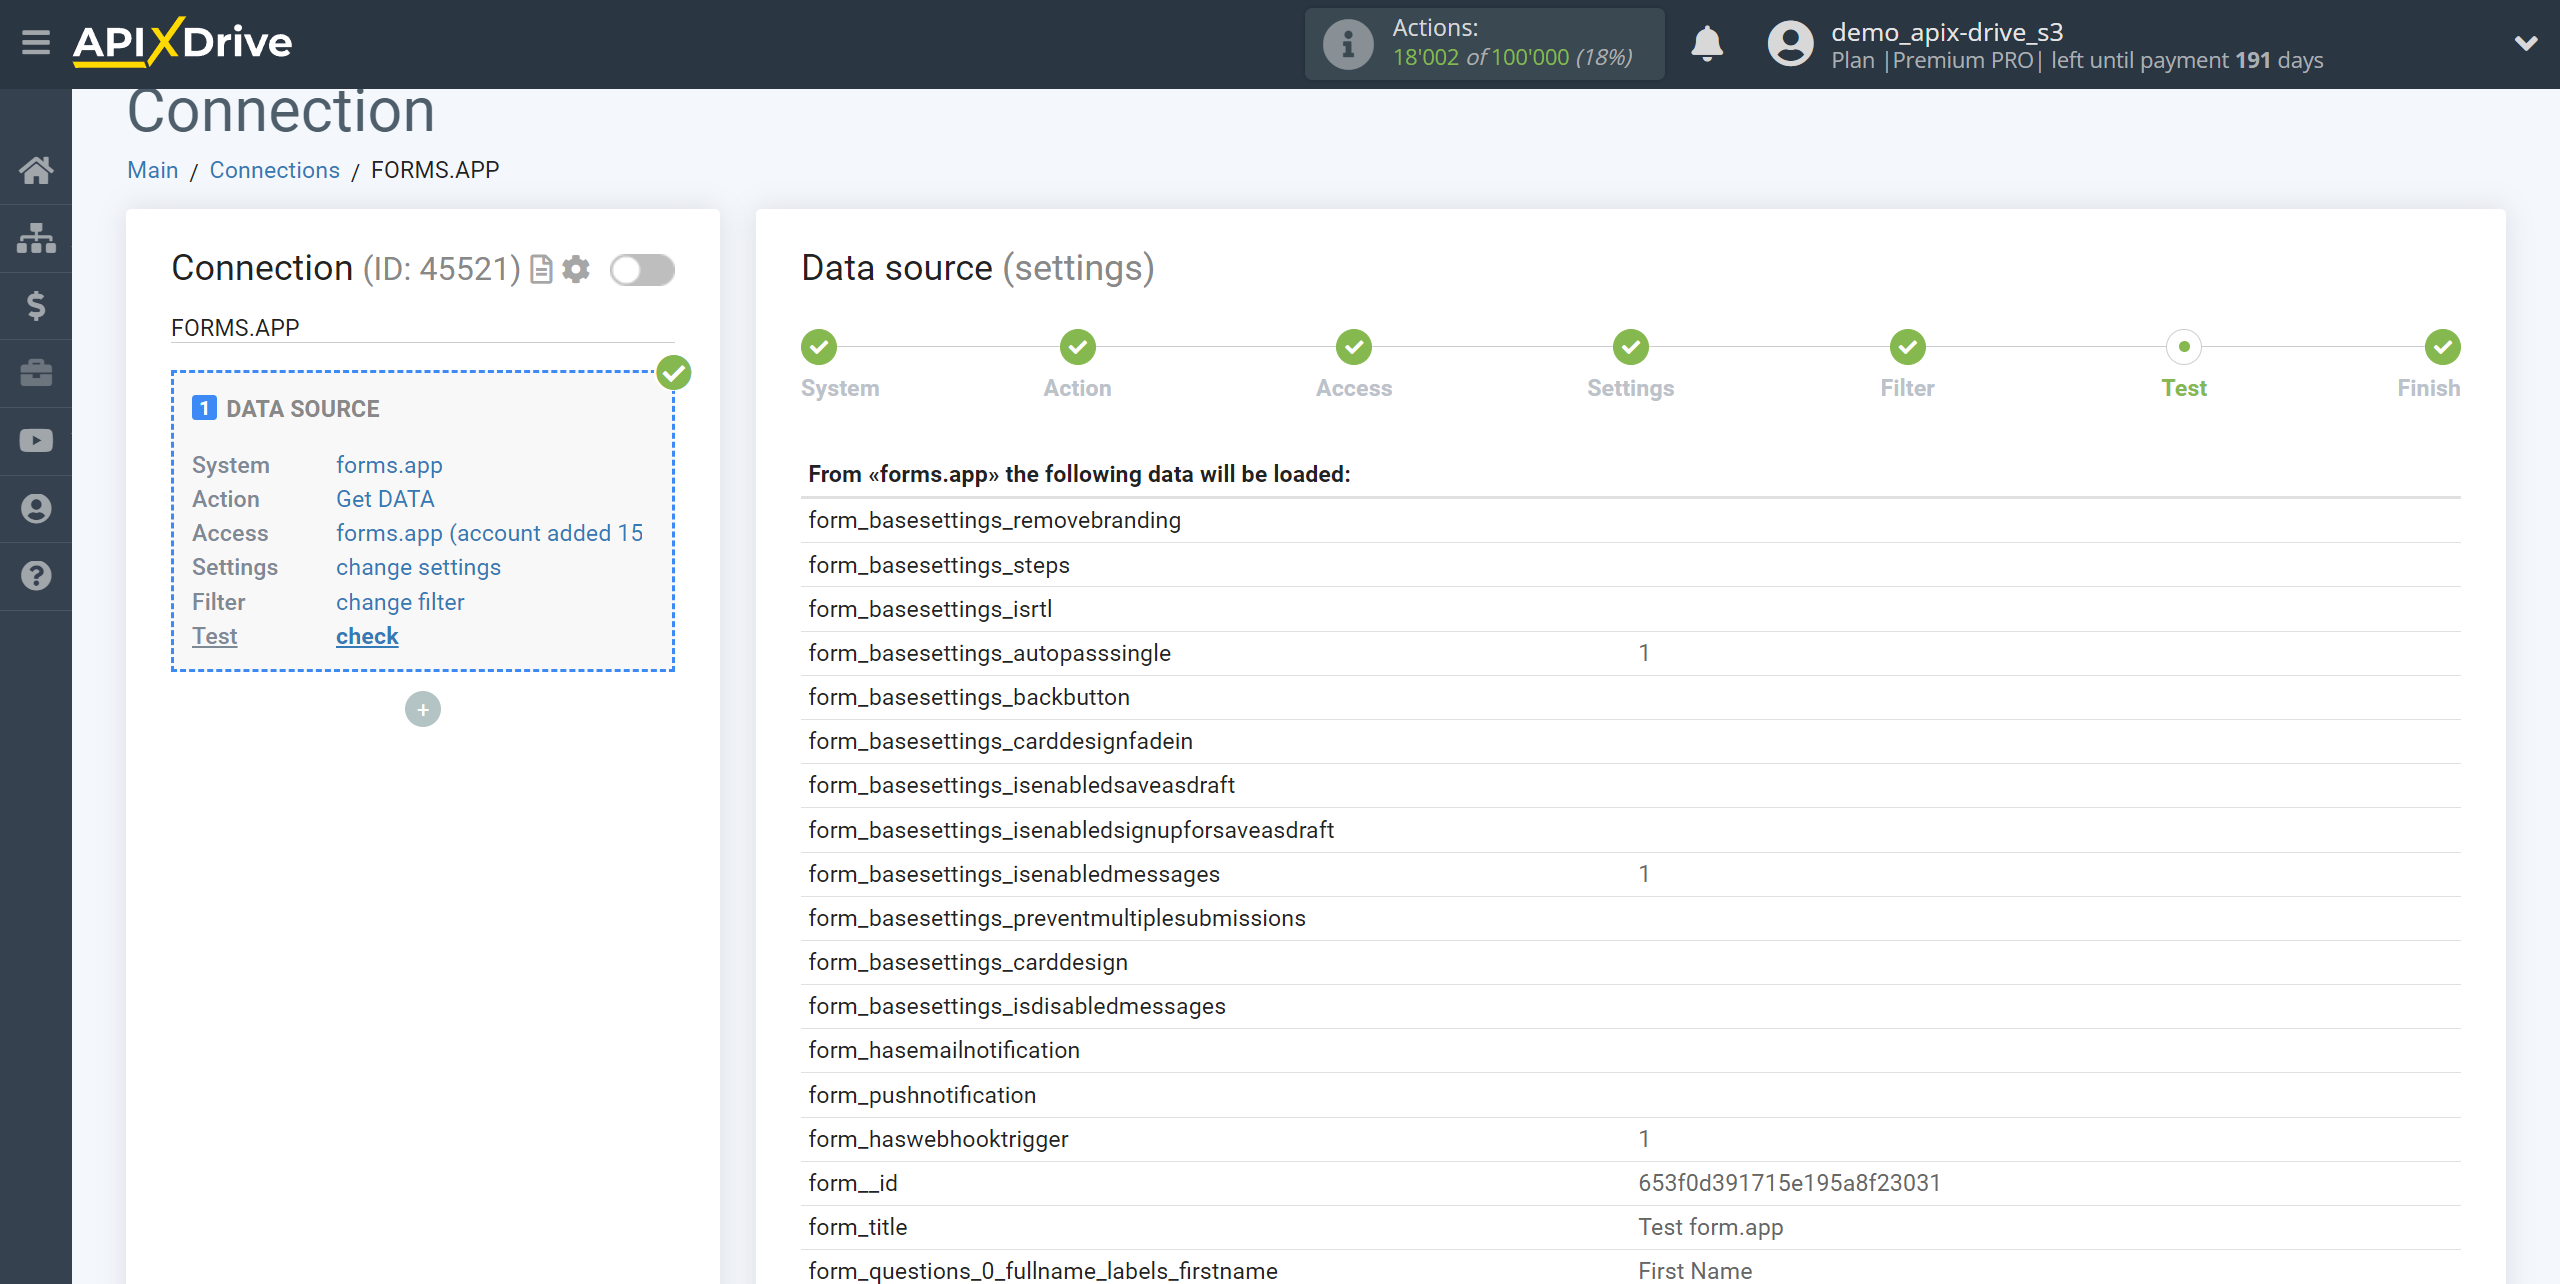
Task: Click the form_haswebhooktrigger row
Action: click(x=1630, y=1139)
